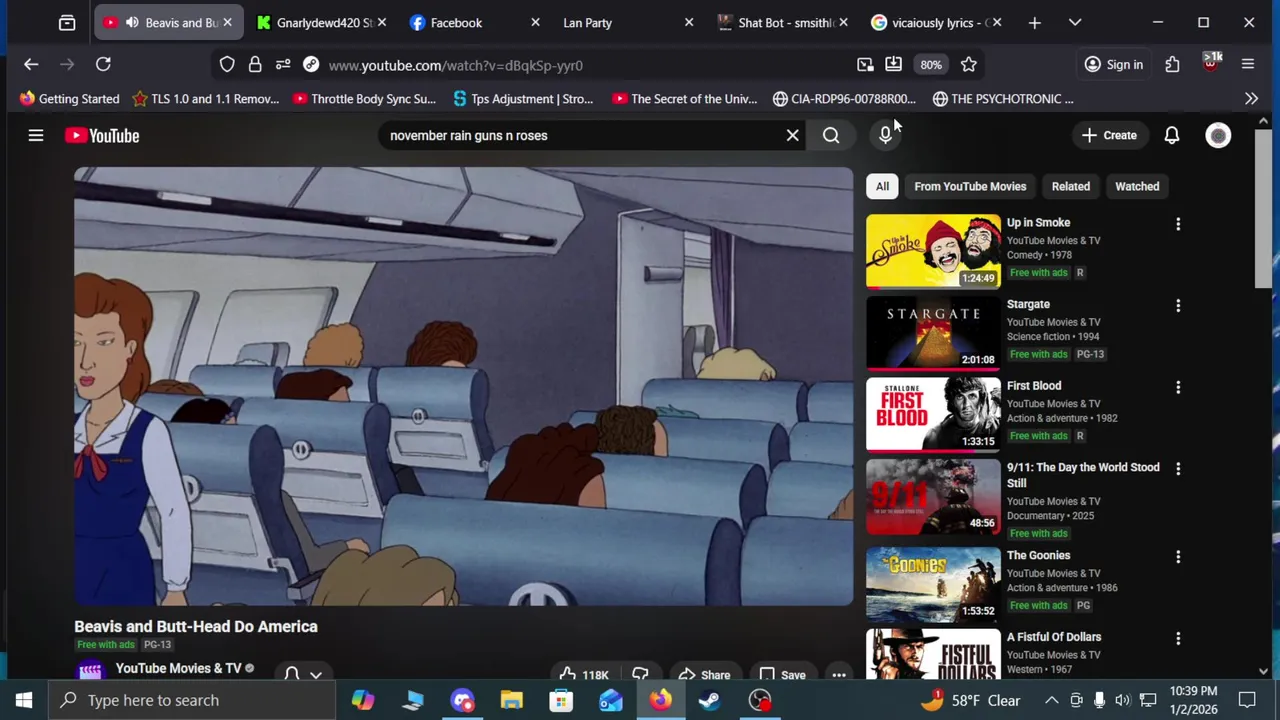Dislike the video
This screenshot has height=720, width=1280.
(x=640, y=674)
